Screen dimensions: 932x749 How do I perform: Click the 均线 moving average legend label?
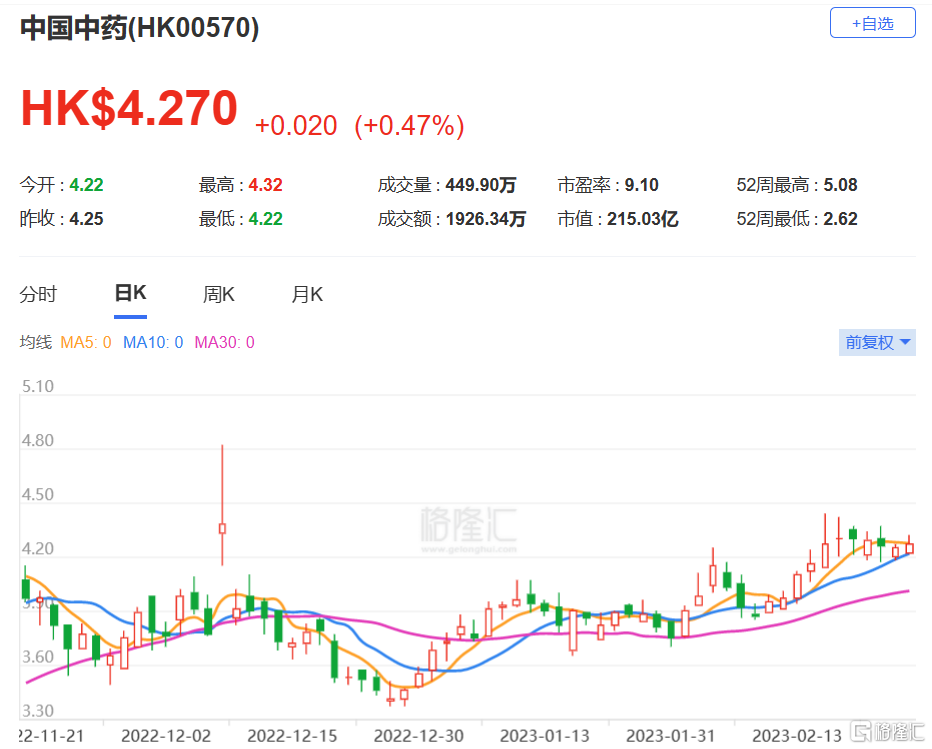pos(36,342)
